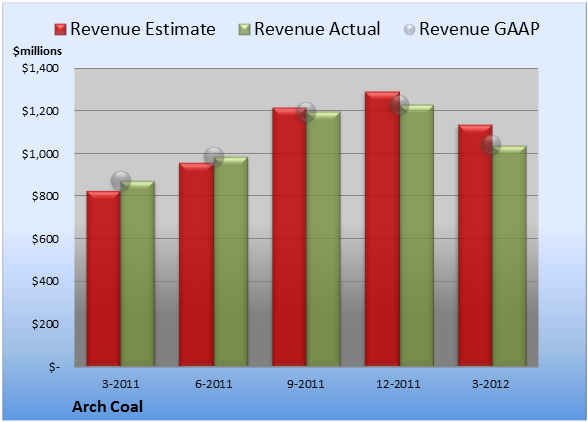Click the GAAP marker above 9-2011
Image resolution: width=588 pixels, height=422 pixels.
pyautogui.click(x=306, y=111)
